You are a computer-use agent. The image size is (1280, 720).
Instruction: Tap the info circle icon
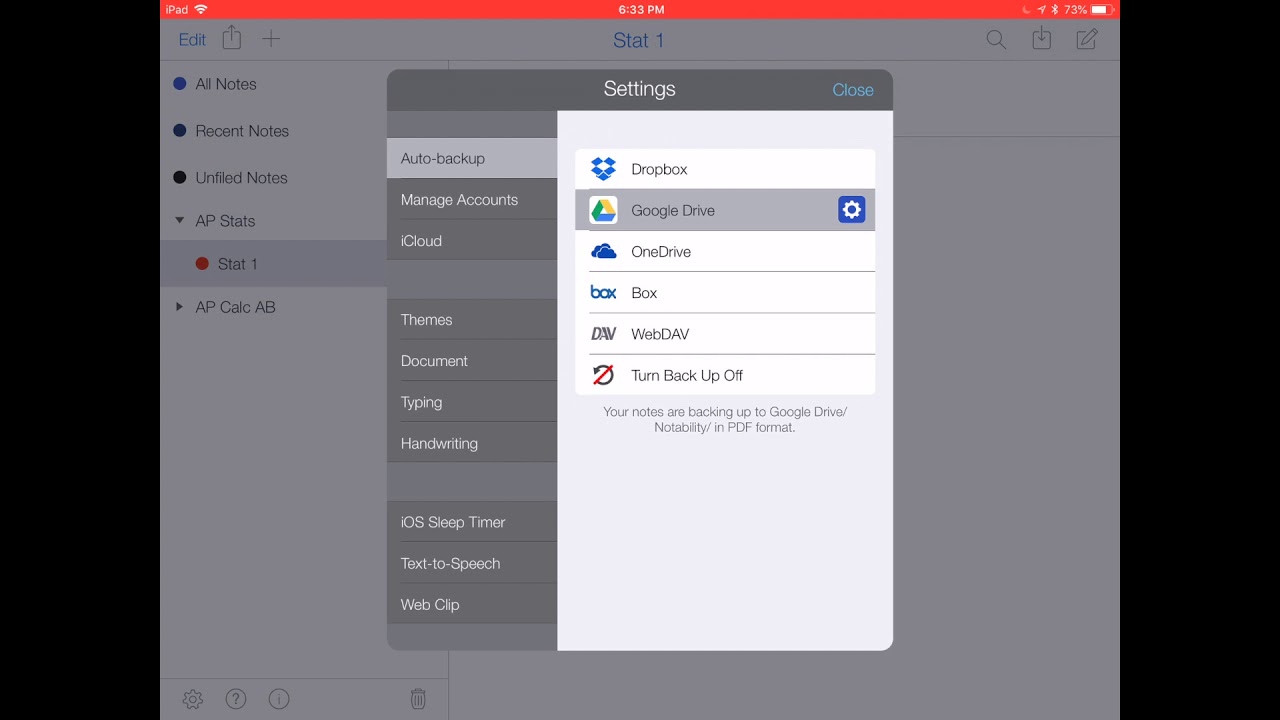[279, 700]
